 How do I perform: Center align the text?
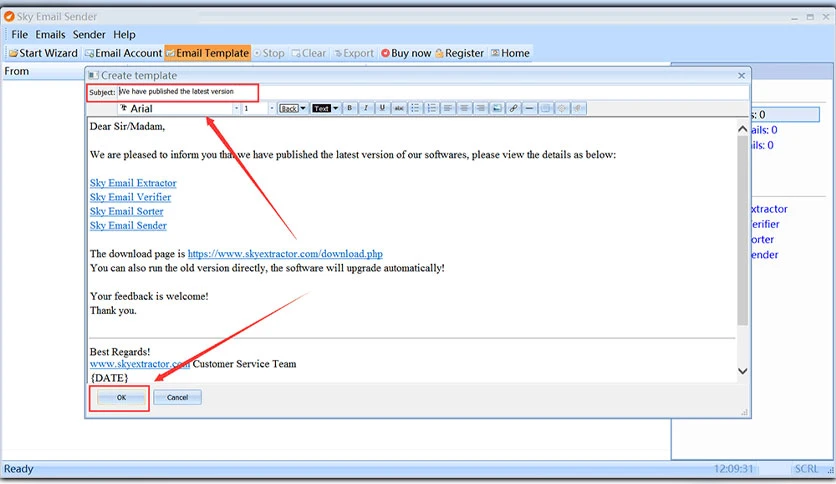(x=464, y=108)
